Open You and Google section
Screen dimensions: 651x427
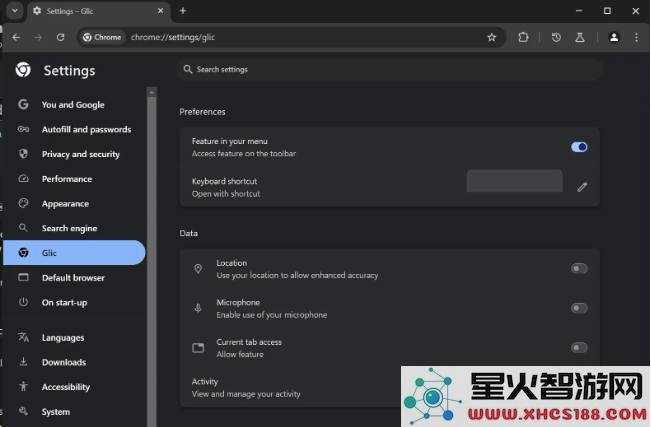point(75,105)
